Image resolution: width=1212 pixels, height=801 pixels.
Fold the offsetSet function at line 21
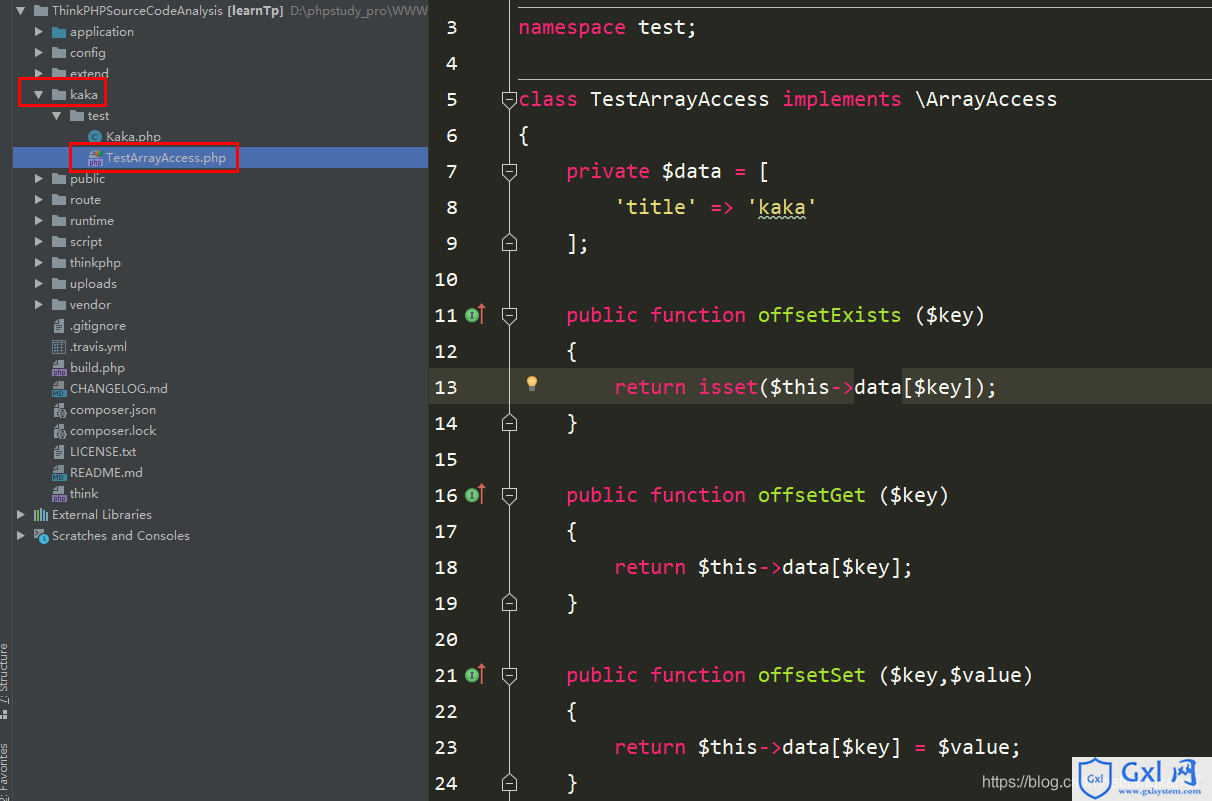tap(509, 675)
